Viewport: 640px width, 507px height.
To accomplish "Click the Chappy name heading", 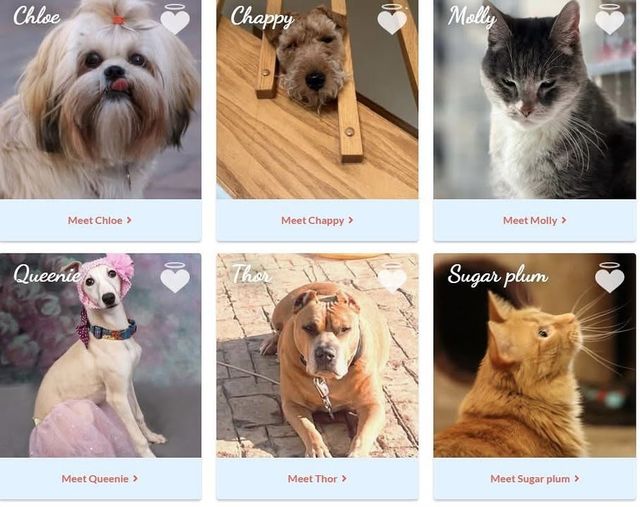I will (x=262, y=18).
